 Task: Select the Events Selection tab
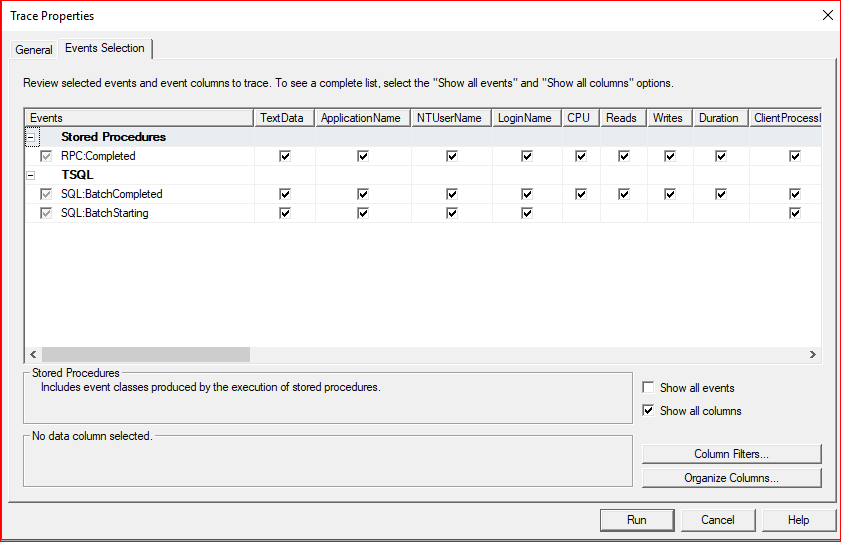[x=105, y=48]
